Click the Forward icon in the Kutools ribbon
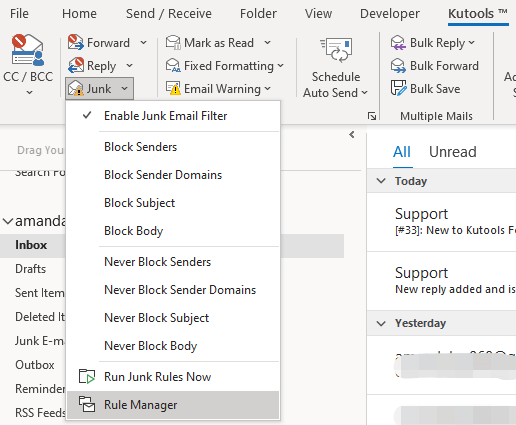Screen dimensions: 516x425 click(76, 43)
